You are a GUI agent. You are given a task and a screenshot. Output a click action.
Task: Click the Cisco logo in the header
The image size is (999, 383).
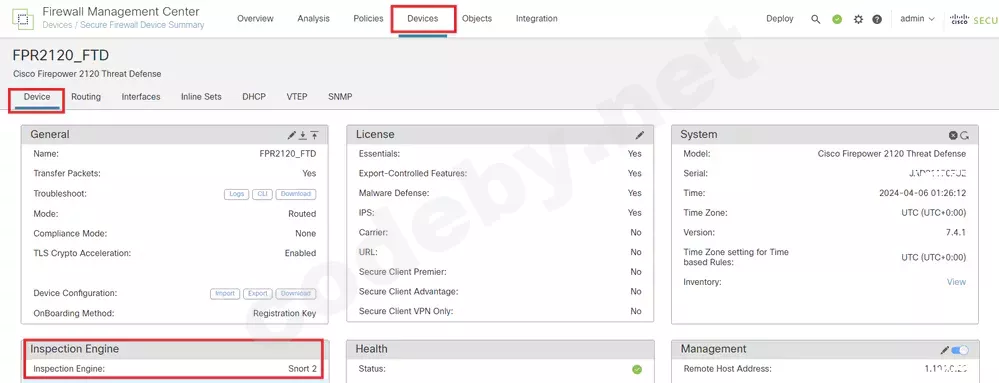[959, 19]
